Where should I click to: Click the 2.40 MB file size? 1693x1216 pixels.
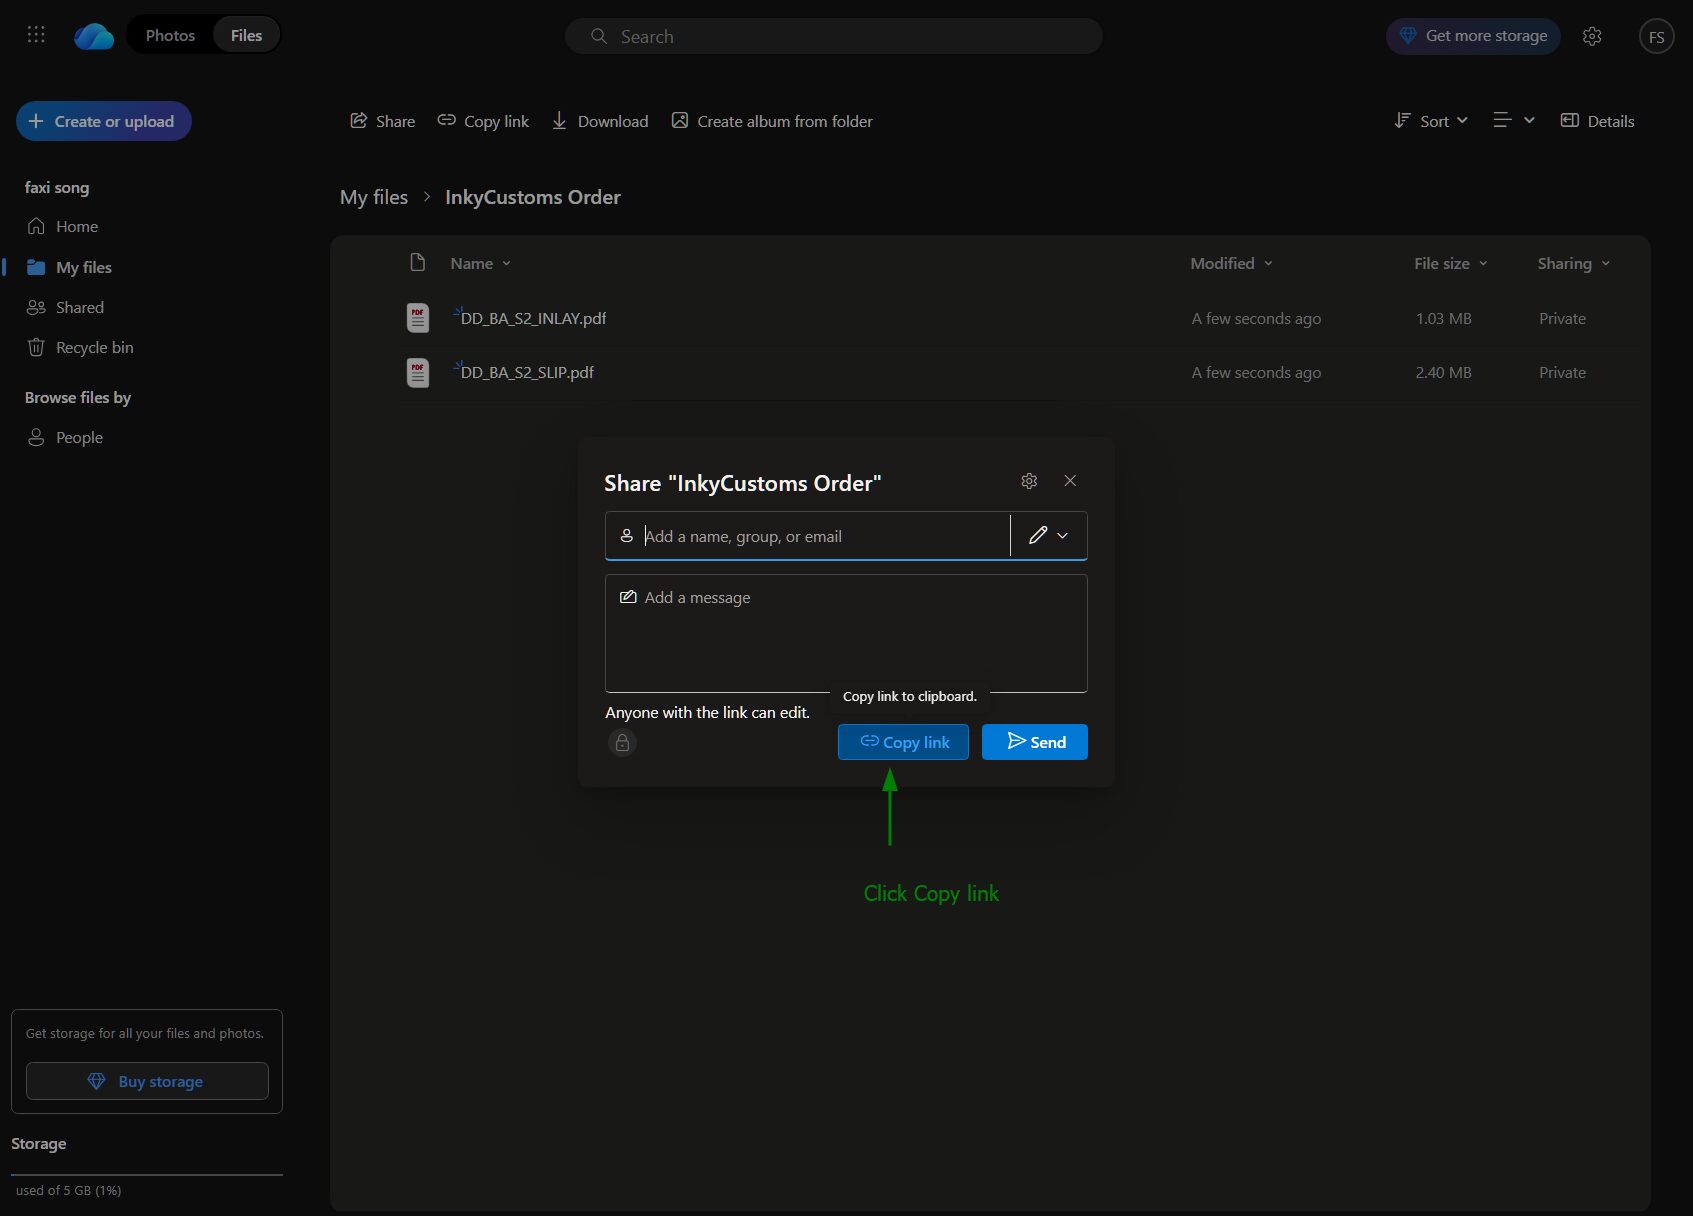point(1443,372)
